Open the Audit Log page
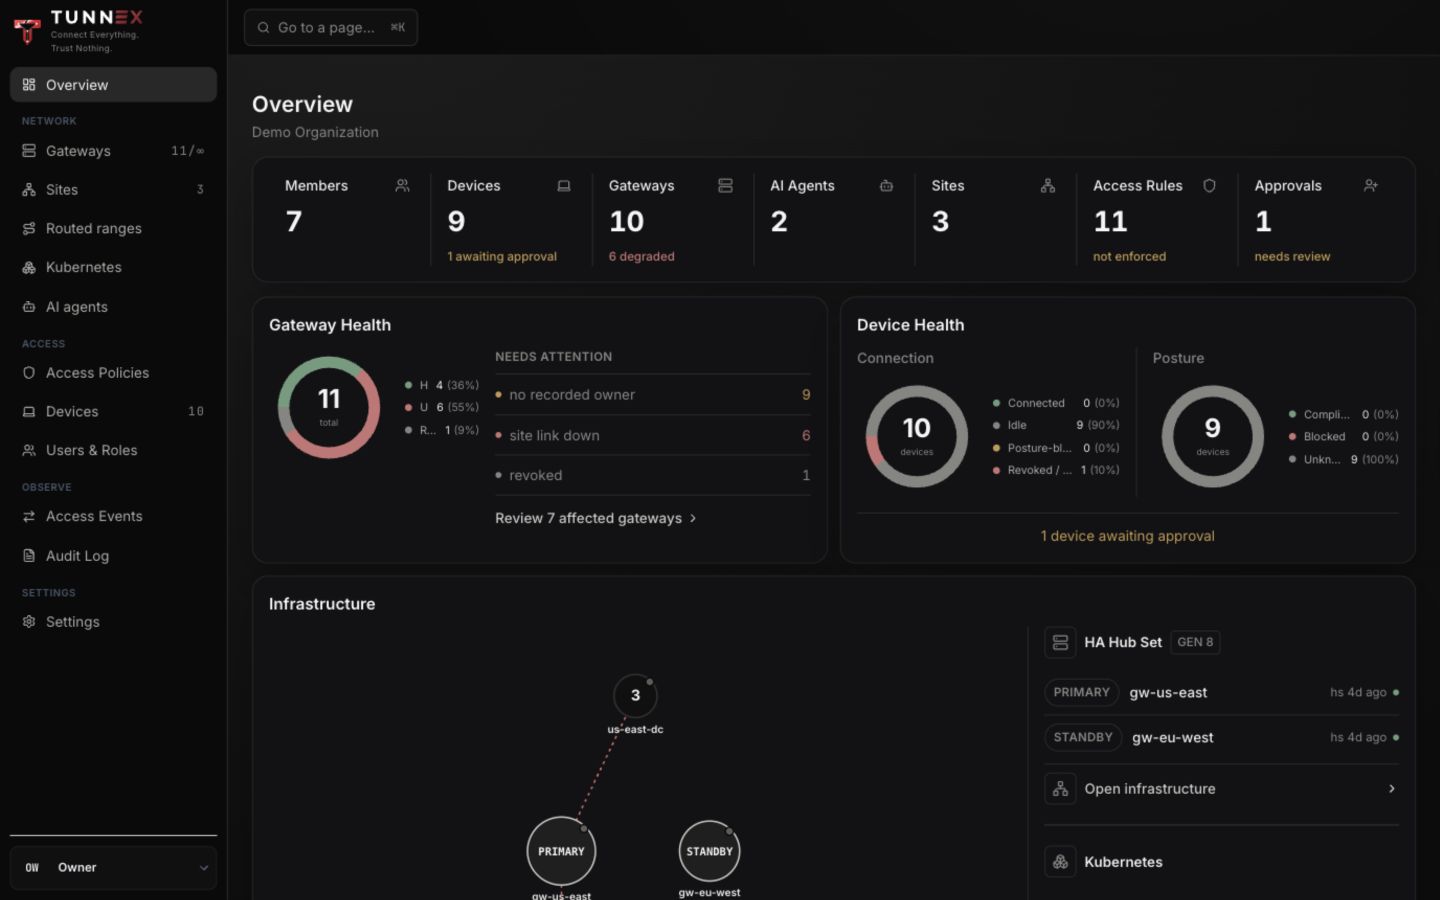 point(113,556)
